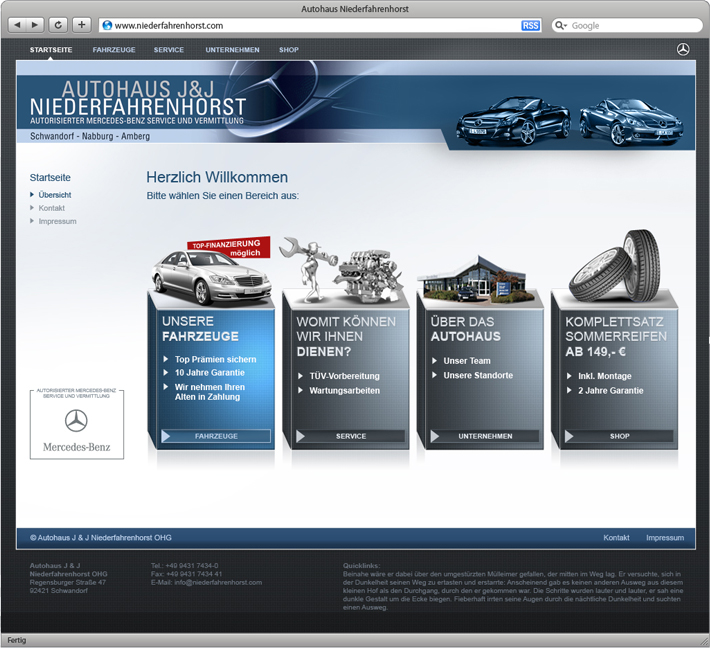
Task: Click the Autohaus J&J Niederfahrenhorst header logo
Action: pos(138,103)
